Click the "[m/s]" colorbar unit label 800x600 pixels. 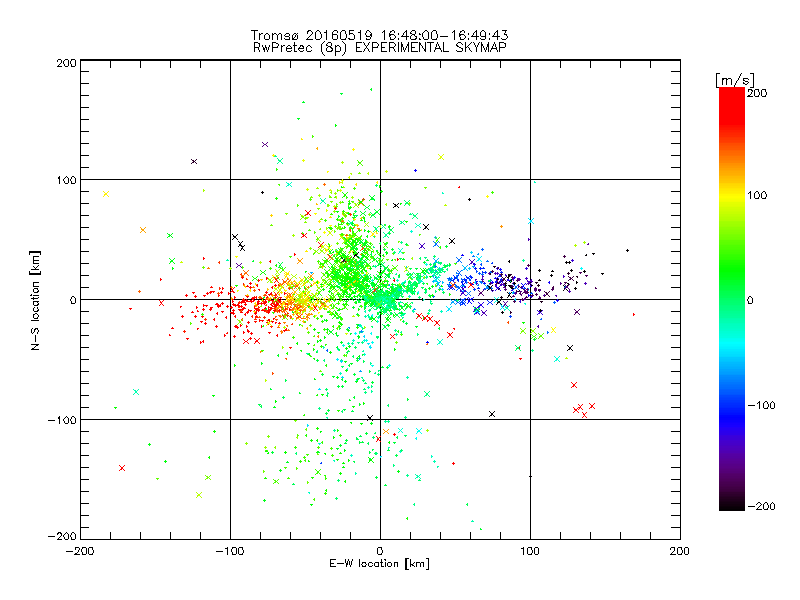[x=735, y=81]
